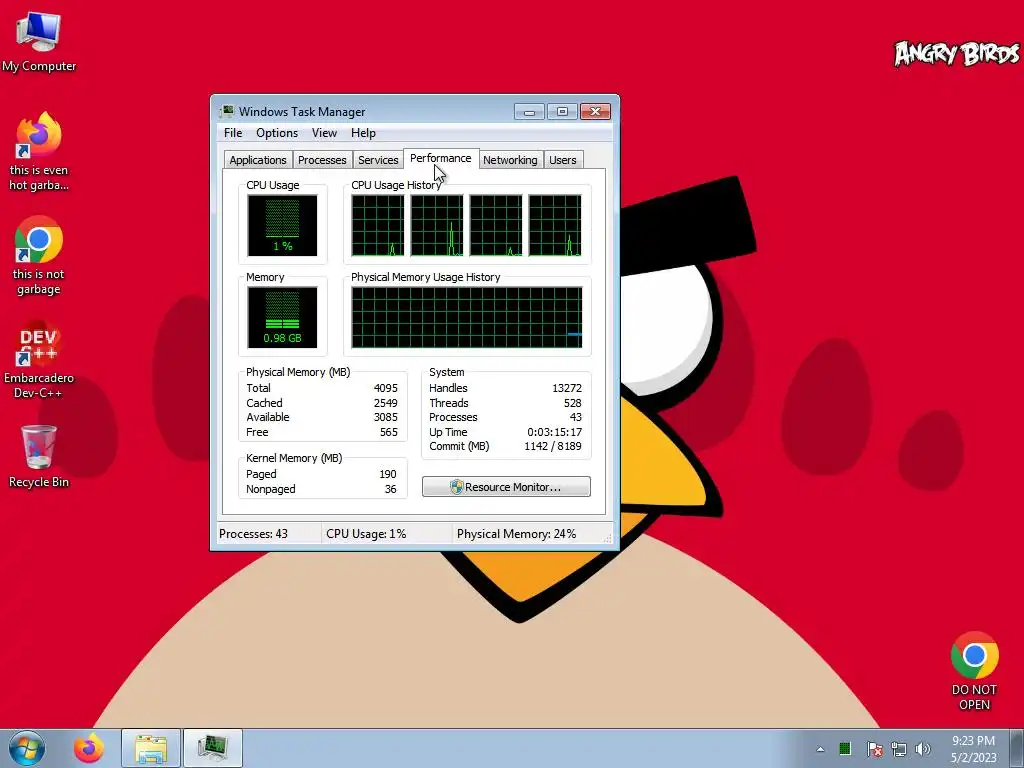1024x768 pixels.
Task: Click the Cached value 2549
Action: coord(385,403)
